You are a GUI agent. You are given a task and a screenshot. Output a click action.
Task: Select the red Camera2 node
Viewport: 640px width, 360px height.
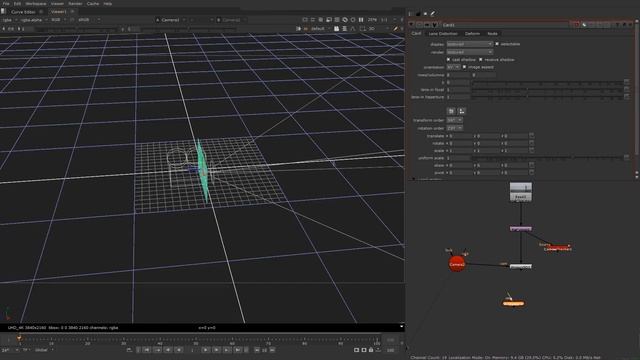(x=457, y=264)
